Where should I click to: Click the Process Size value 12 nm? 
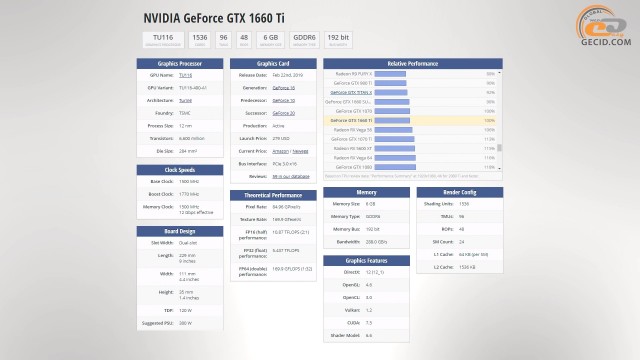(x=185, y=126)
